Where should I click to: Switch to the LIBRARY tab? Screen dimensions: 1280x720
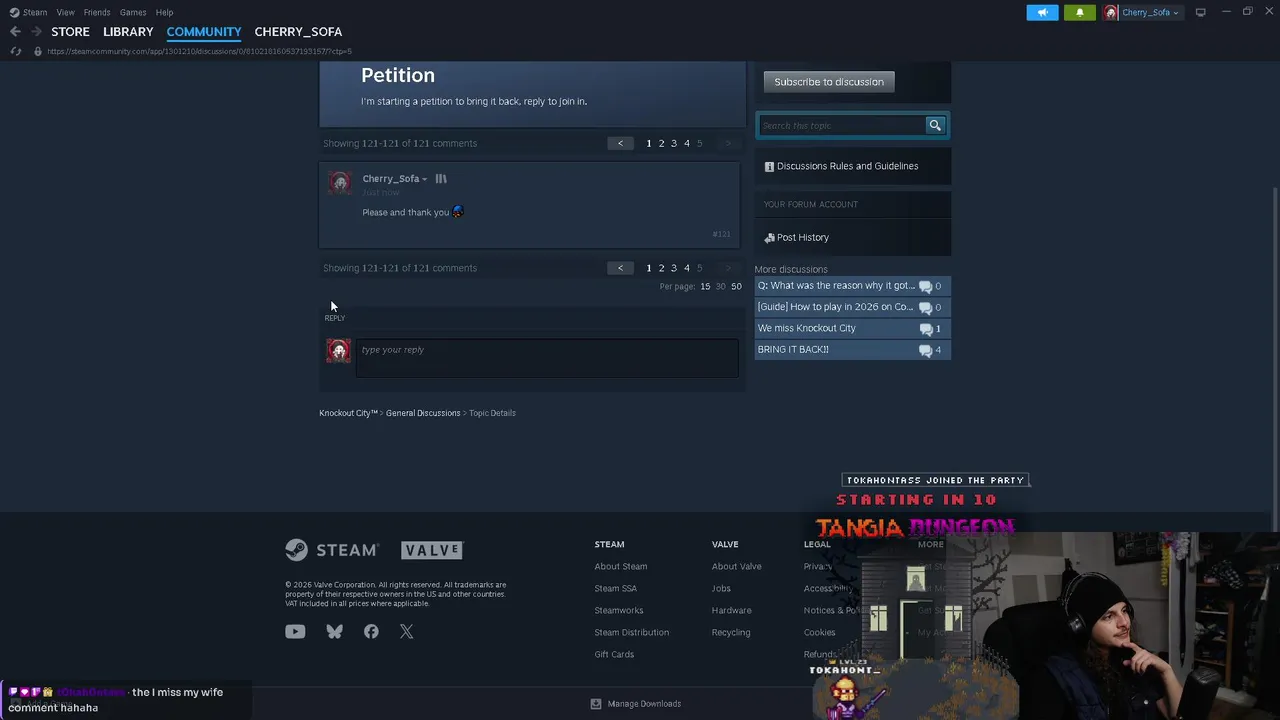[x=128, y=32]
